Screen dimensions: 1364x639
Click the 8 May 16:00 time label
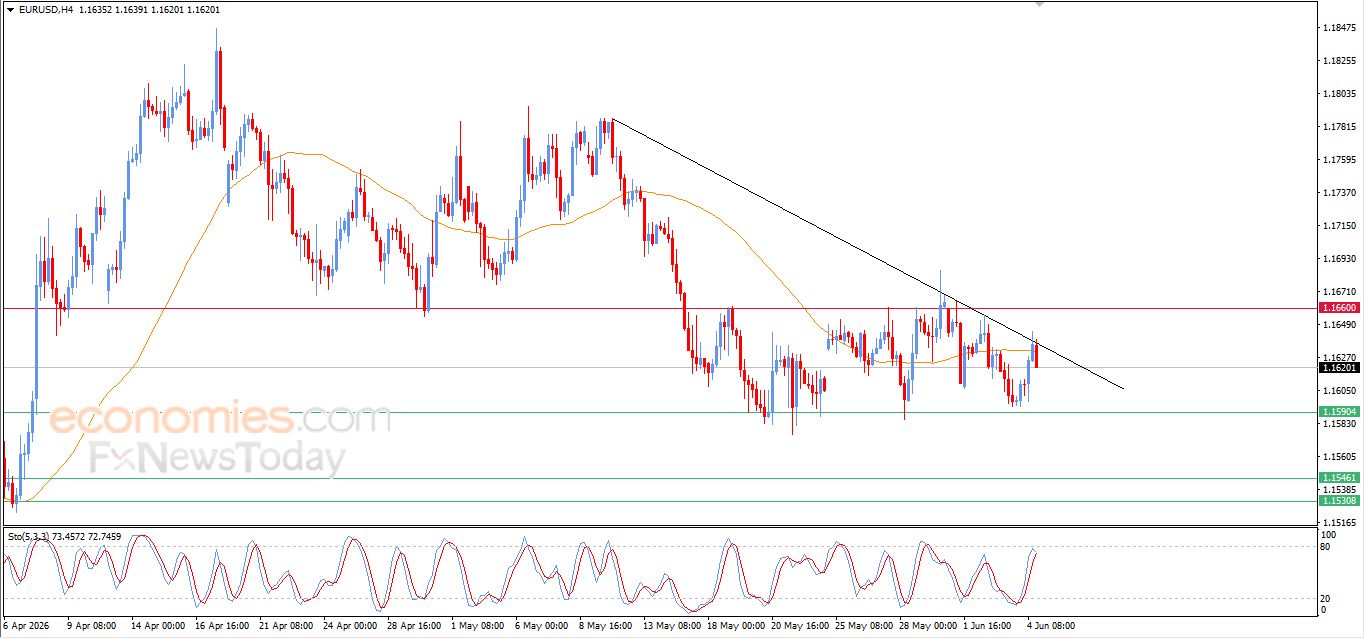click(x=607, y=626)
